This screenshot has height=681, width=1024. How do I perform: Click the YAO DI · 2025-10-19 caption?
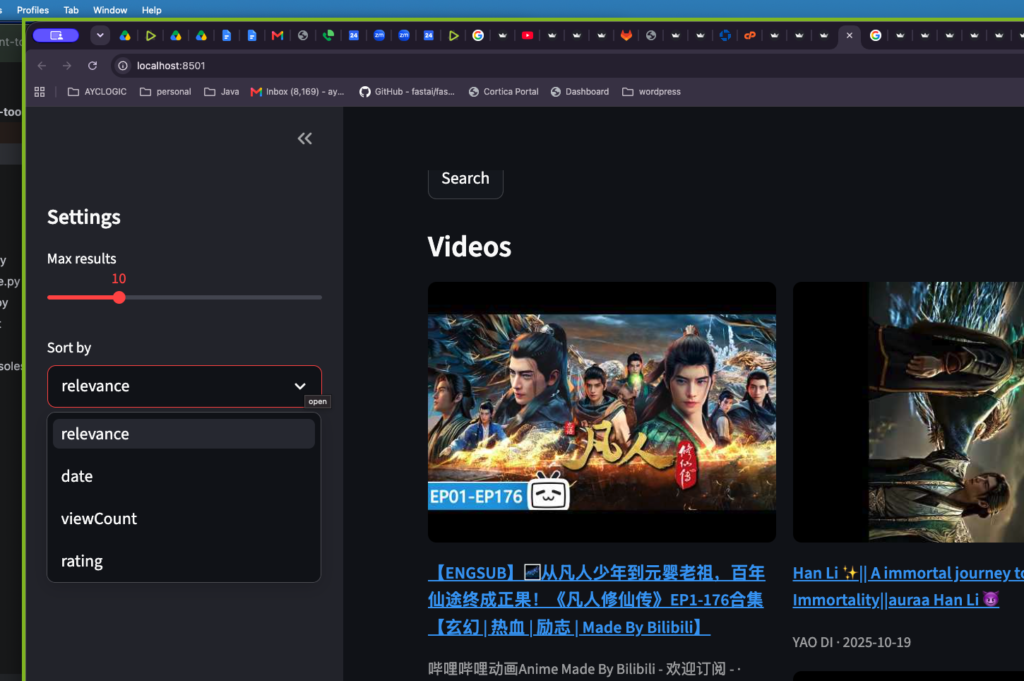[852, 642]
